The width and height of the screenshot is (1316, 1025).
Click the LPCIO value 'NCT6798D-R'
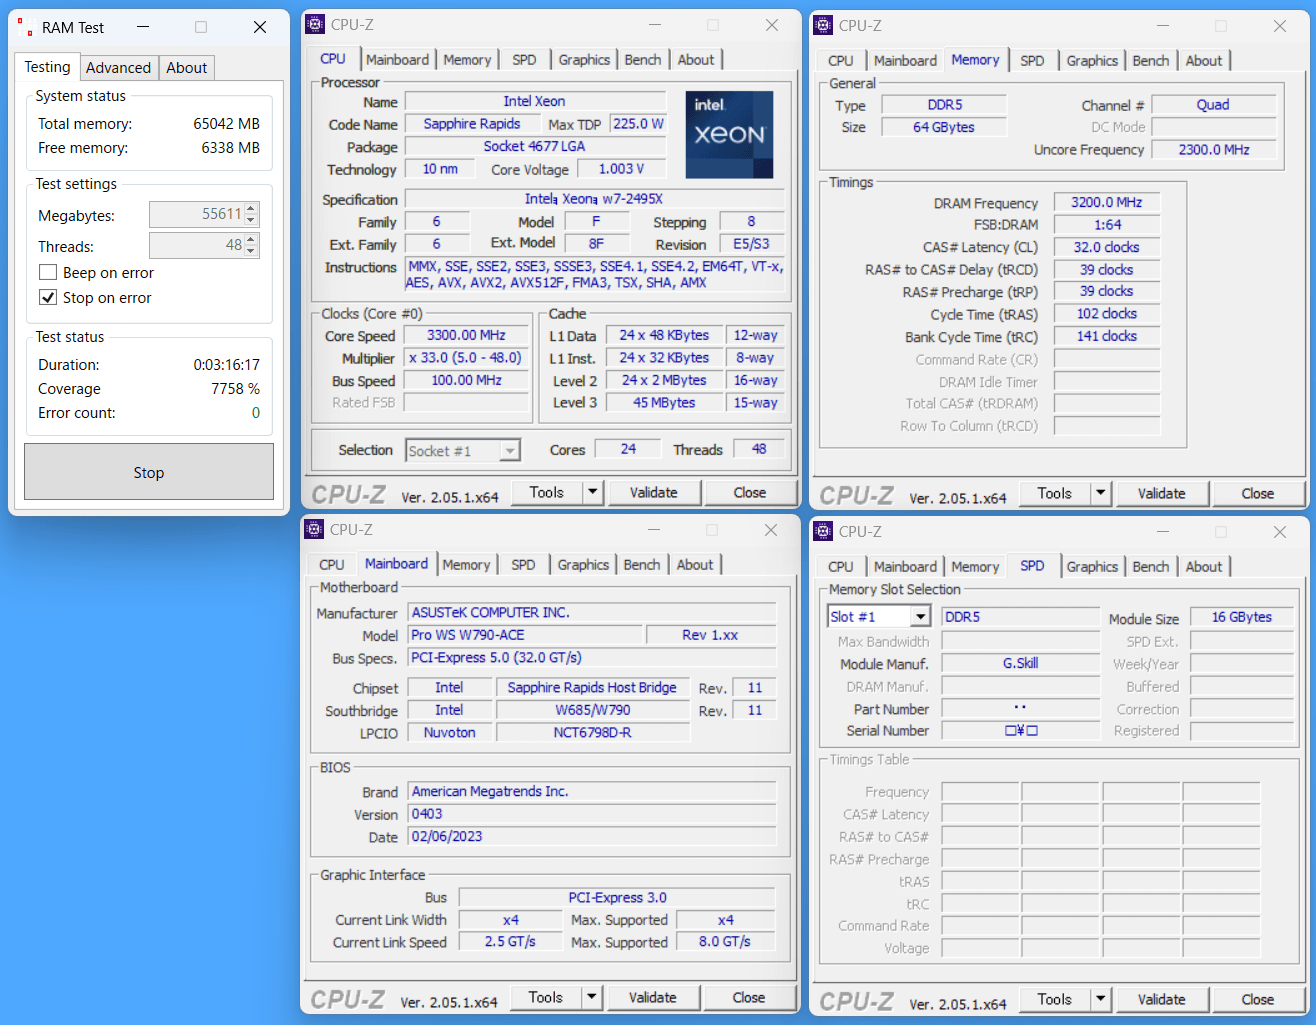[593, 732]
